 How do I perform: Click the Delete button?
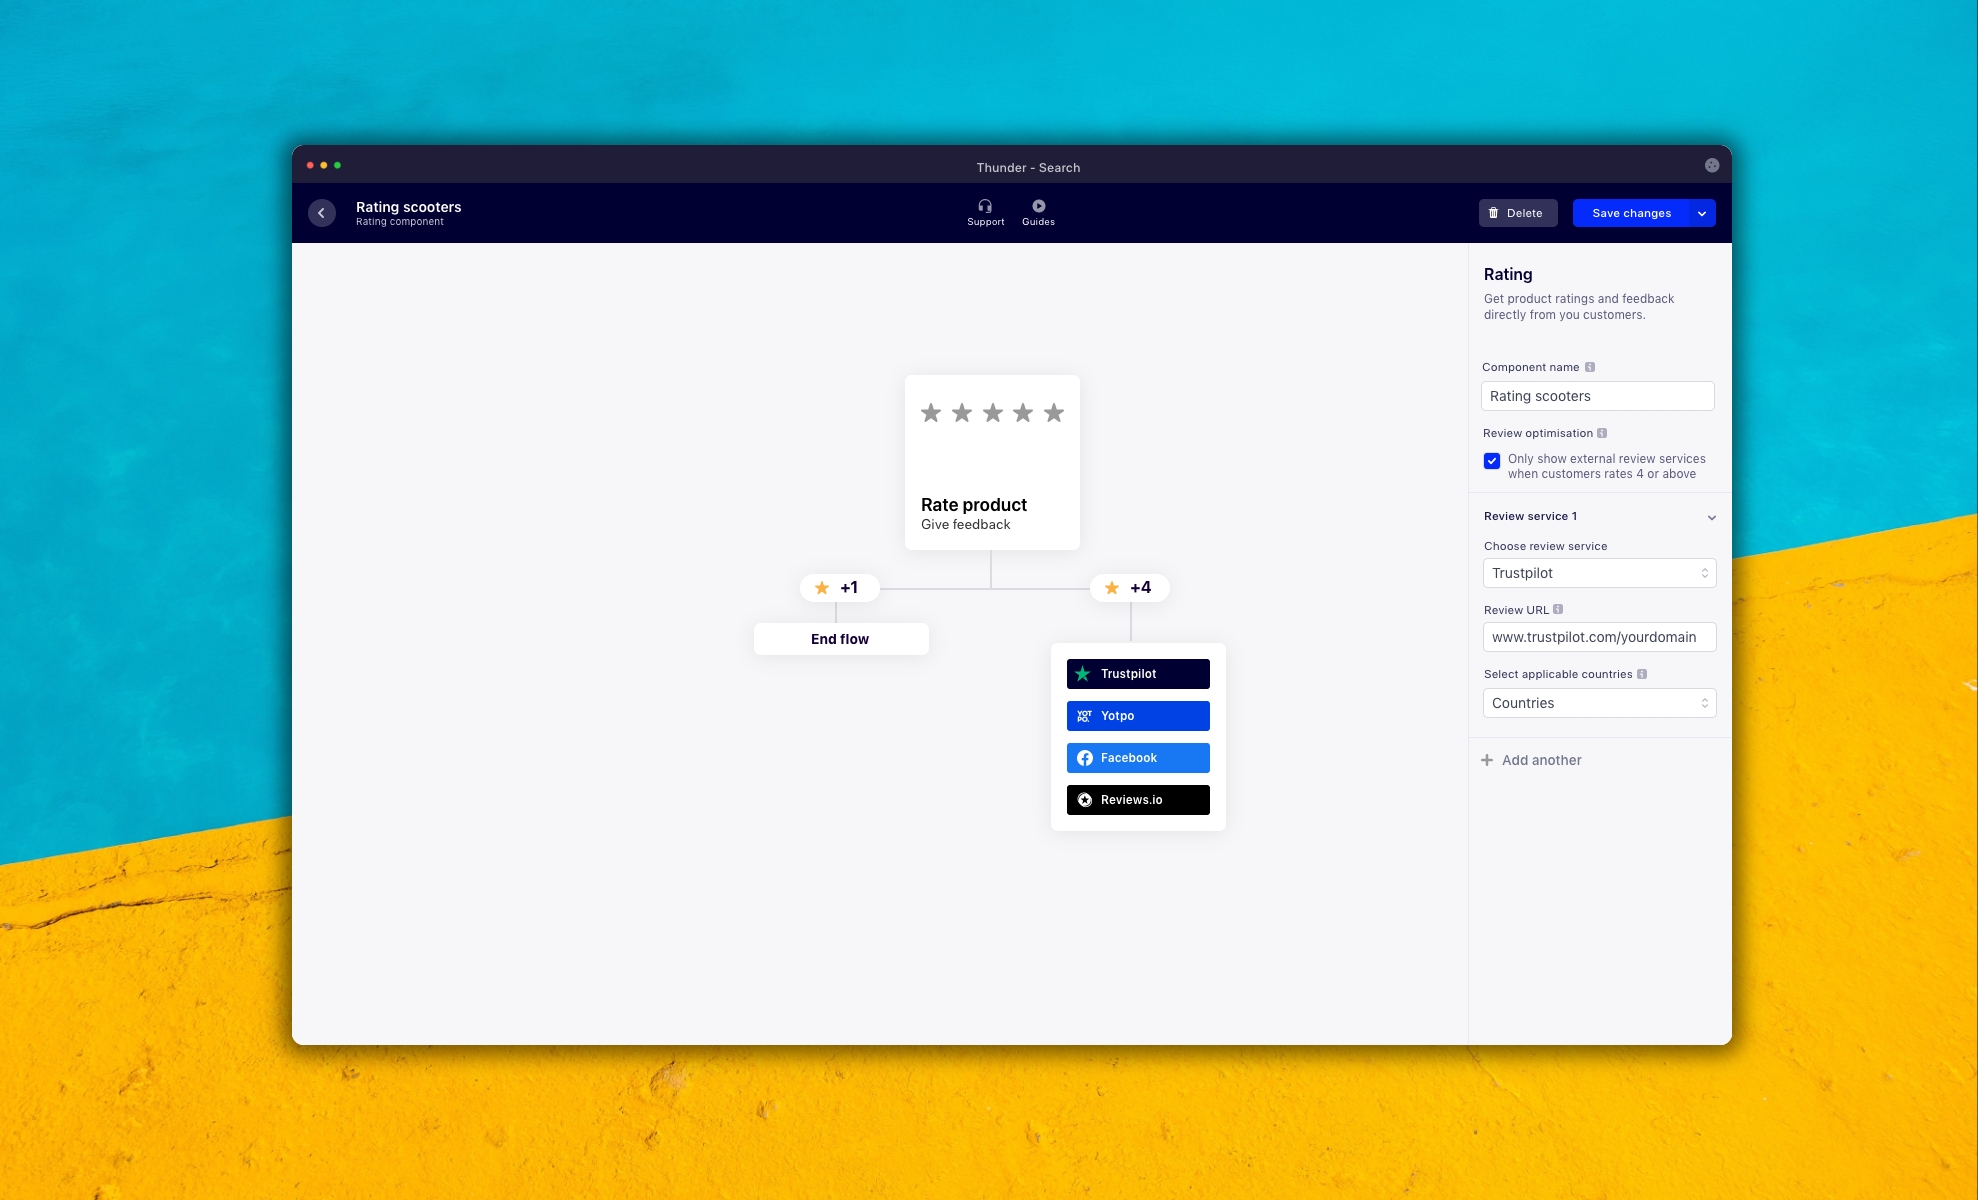pos(1517,213)
